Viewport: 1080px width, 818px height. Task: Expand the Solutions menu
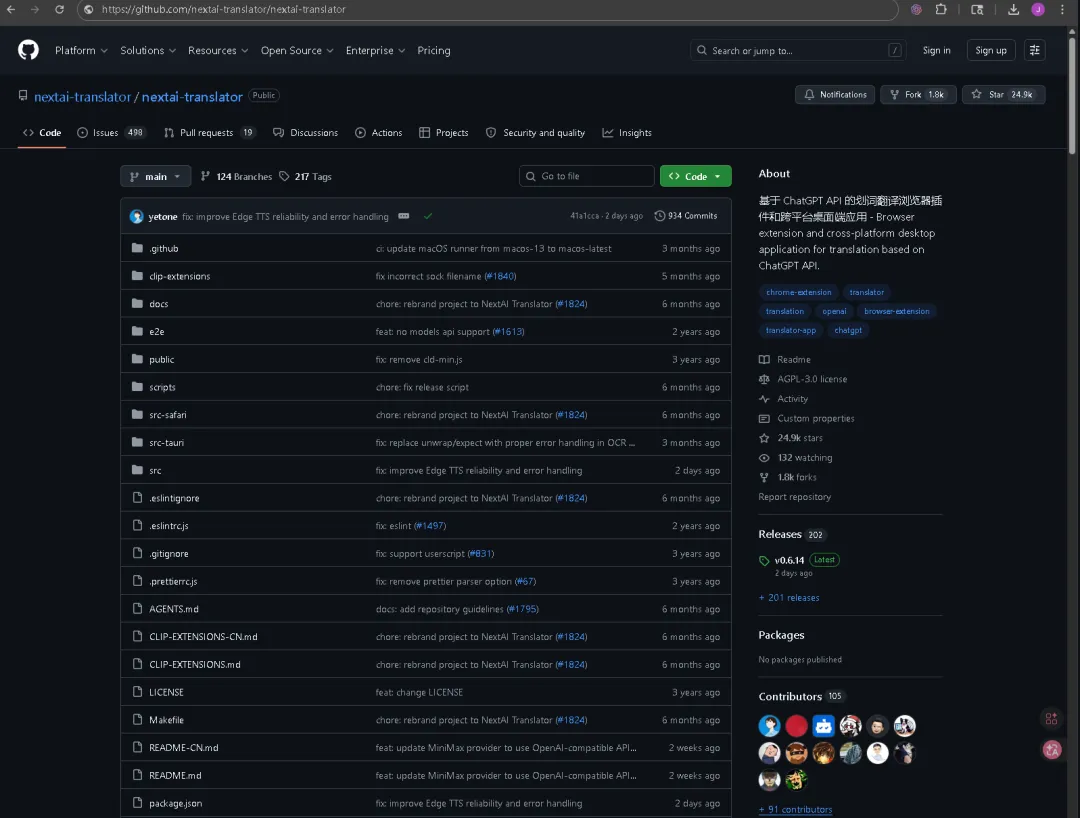(148, 50)
